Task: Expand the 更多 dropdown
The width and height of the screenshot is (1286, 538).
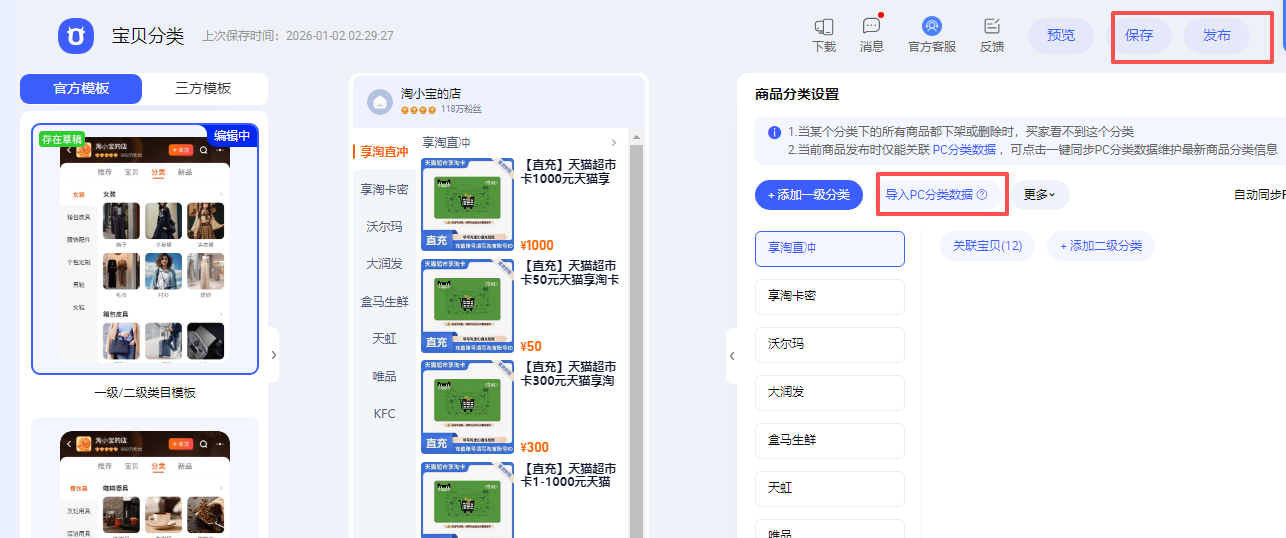Action: pos(1040,195)
